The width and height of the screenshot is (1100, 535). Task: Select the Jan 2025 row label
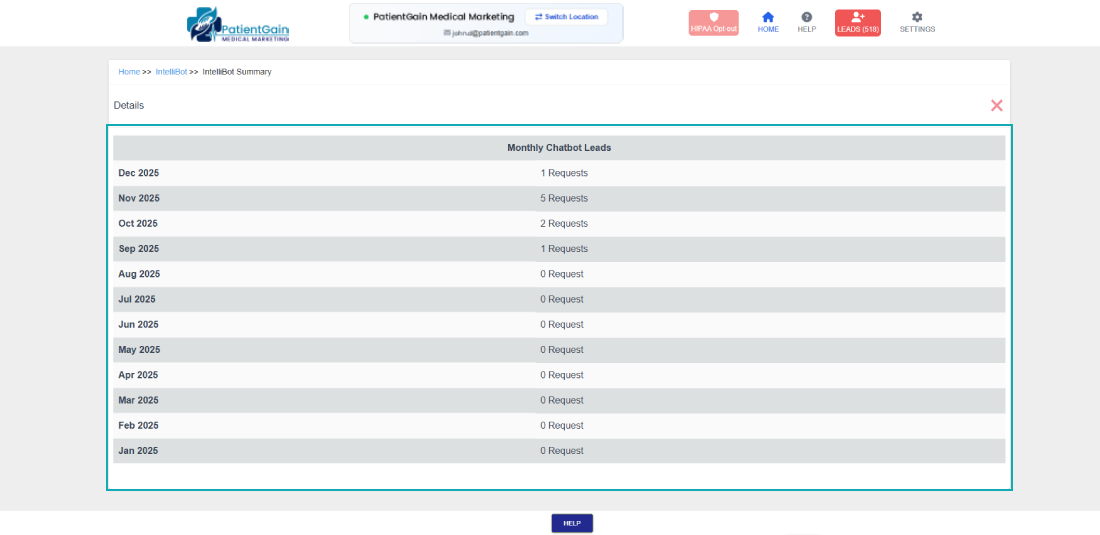point(138,451)
